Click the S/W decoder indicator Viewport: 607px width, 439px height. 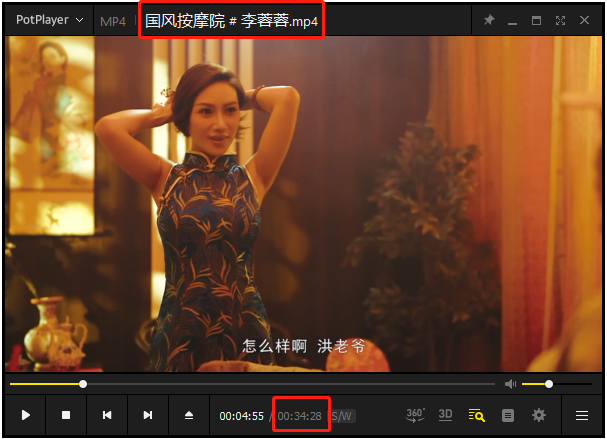click(x=343, y=416)
